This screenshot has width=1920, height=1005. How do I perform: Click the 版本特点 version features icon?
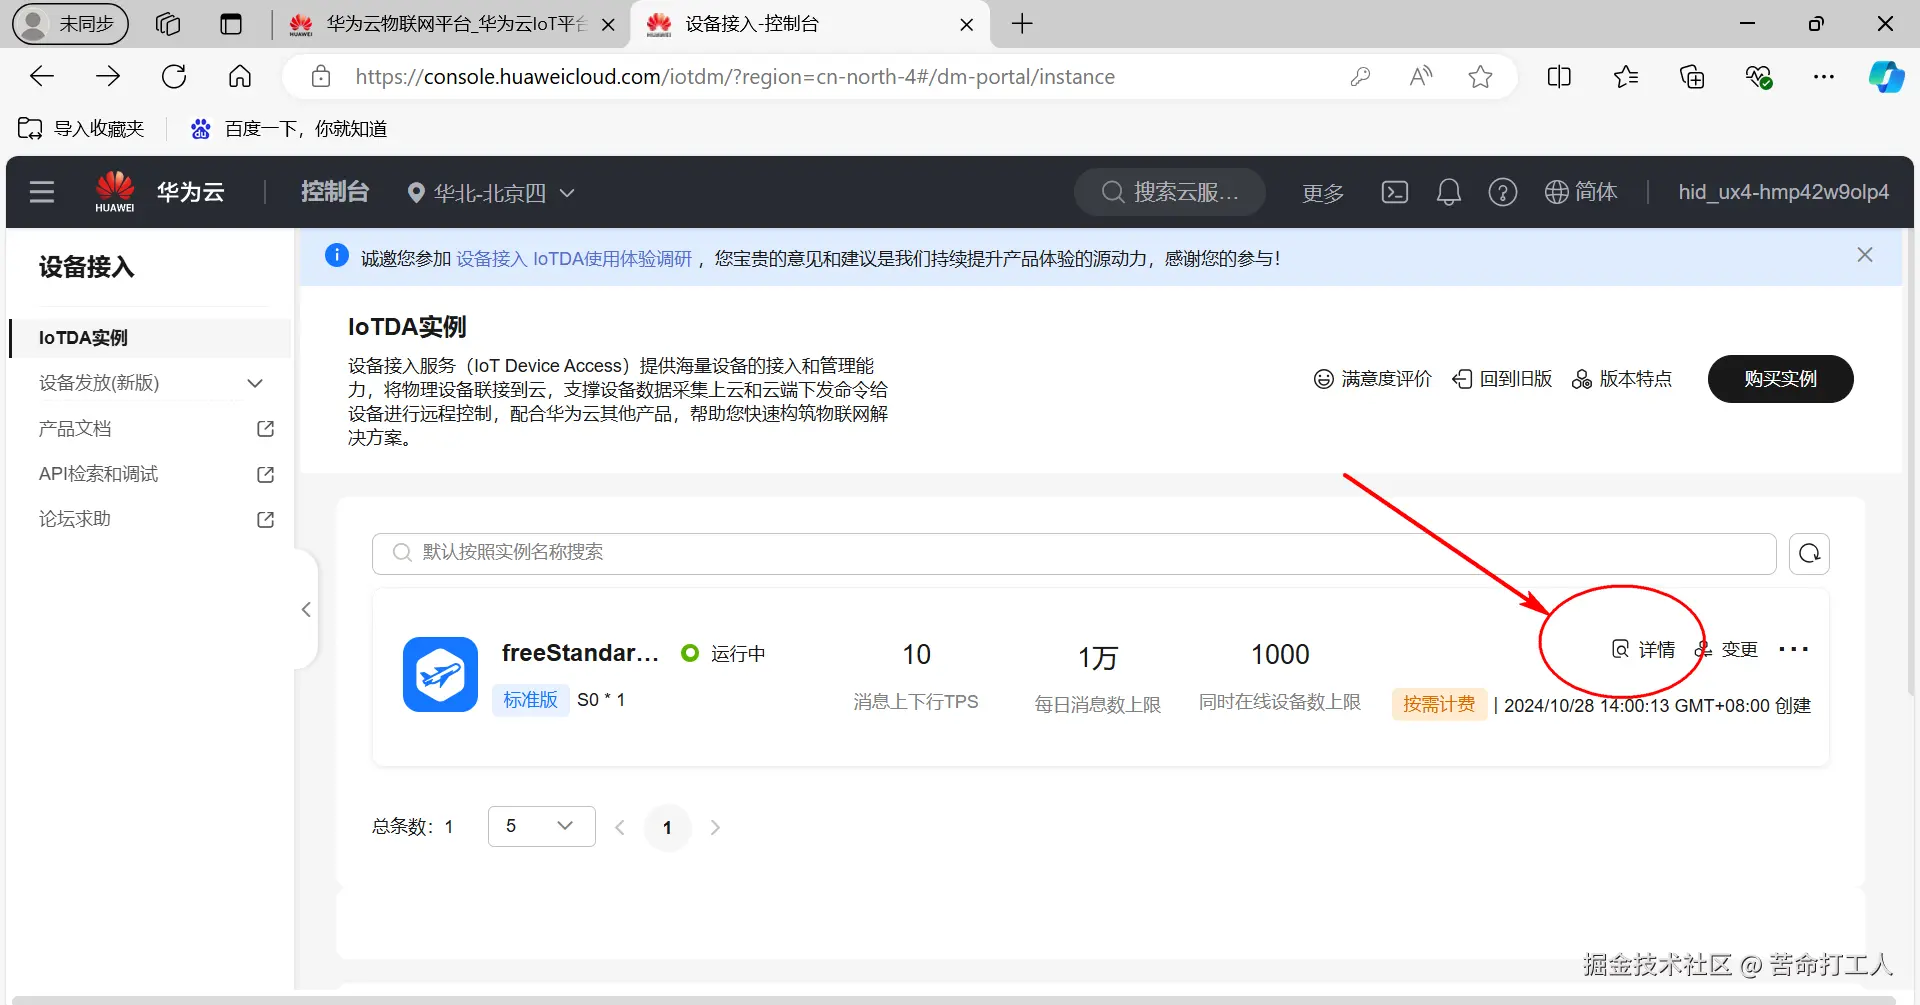coord(1622,378)
